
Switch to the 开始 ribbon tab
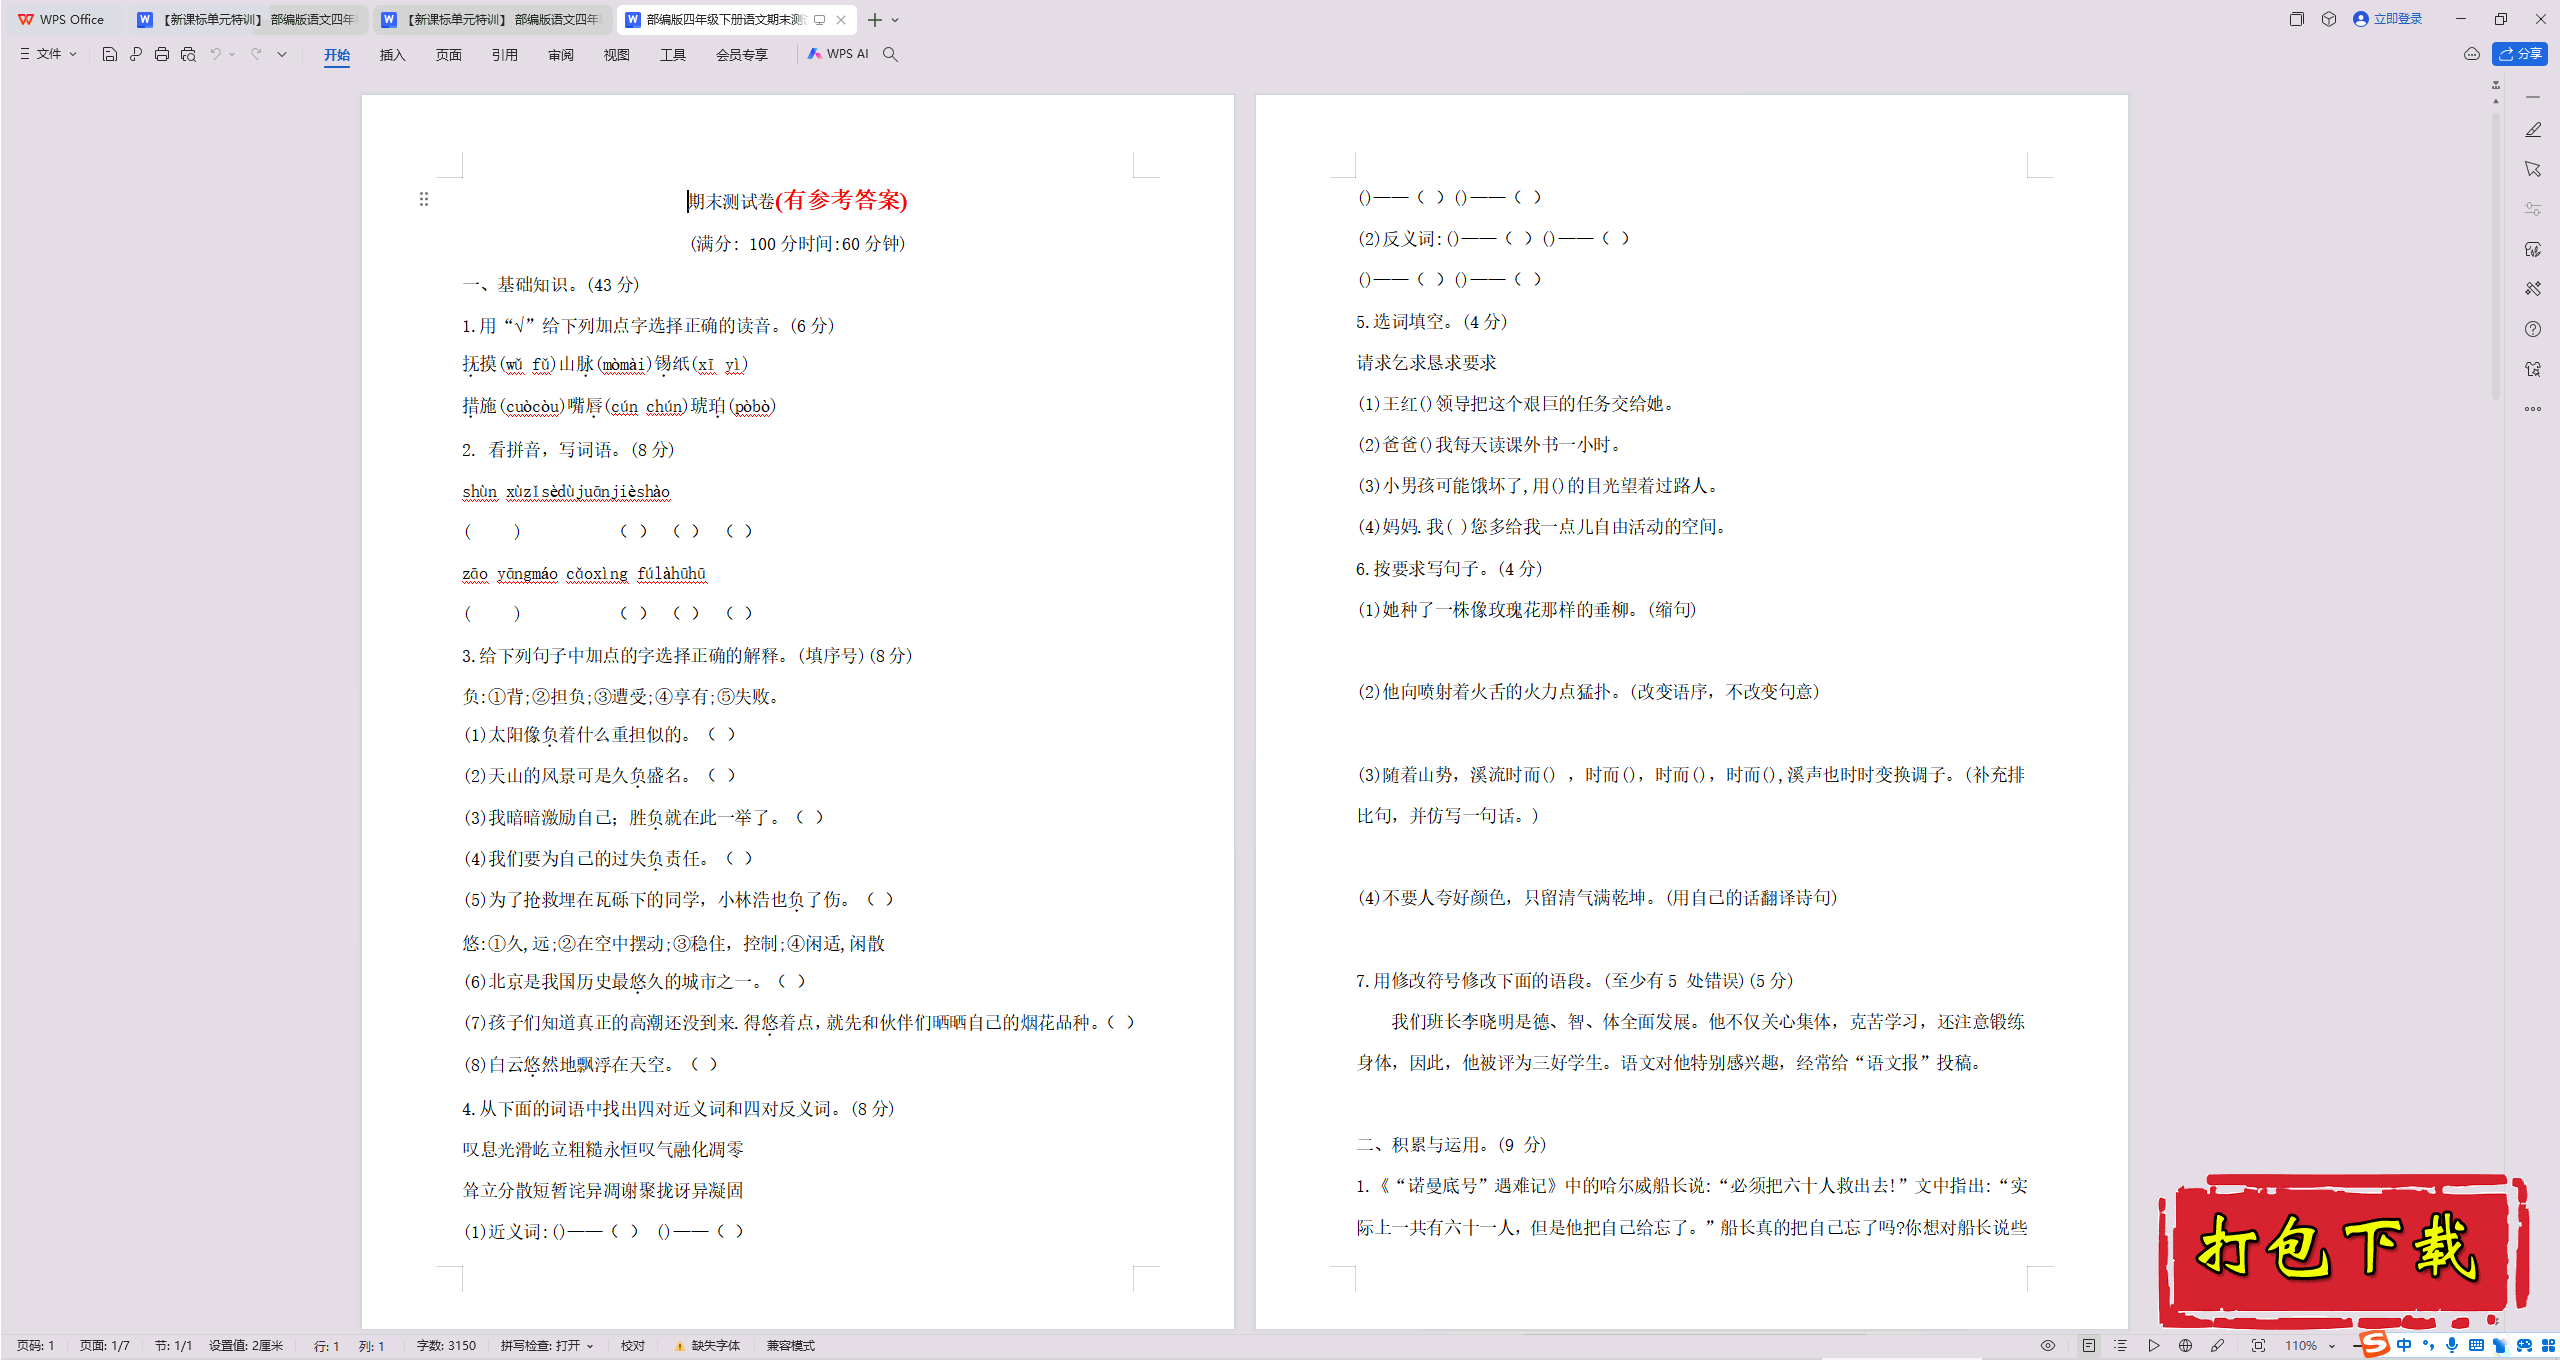click(337, 55)
